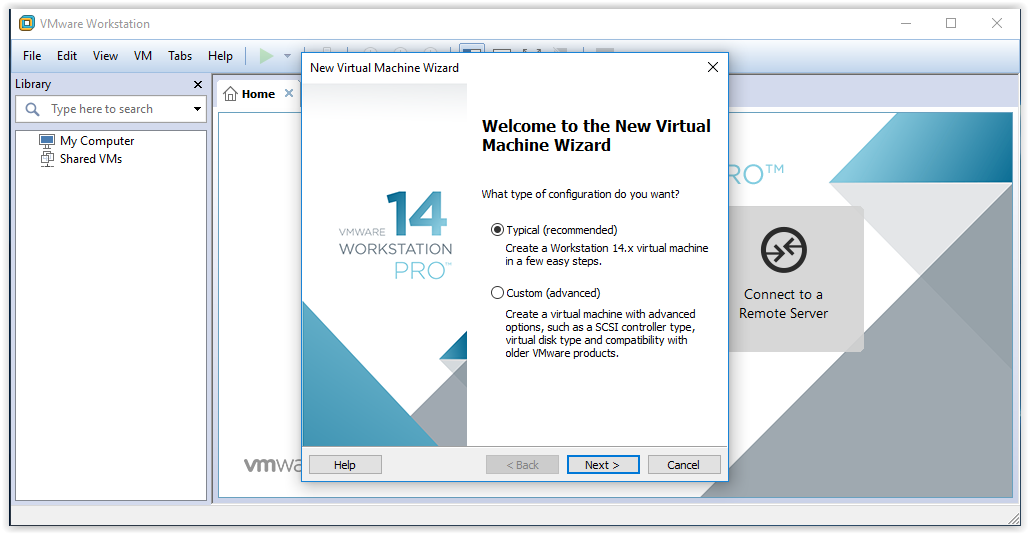
Task: Open the View menu
Action: pyautogui.click(x=105, y=56)
